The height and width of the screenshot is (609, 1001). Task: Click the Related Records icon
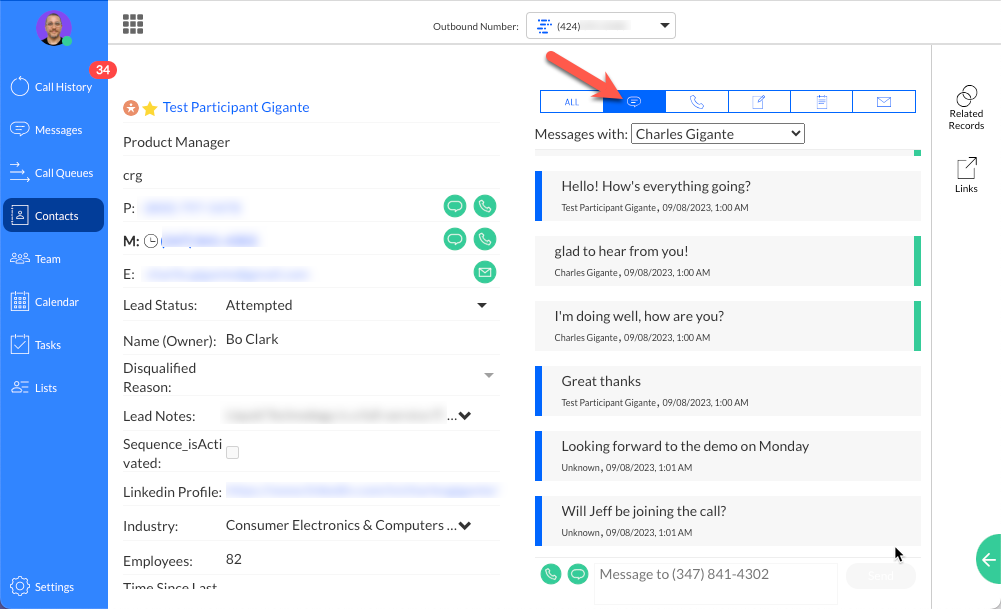[x=966, y=106]
